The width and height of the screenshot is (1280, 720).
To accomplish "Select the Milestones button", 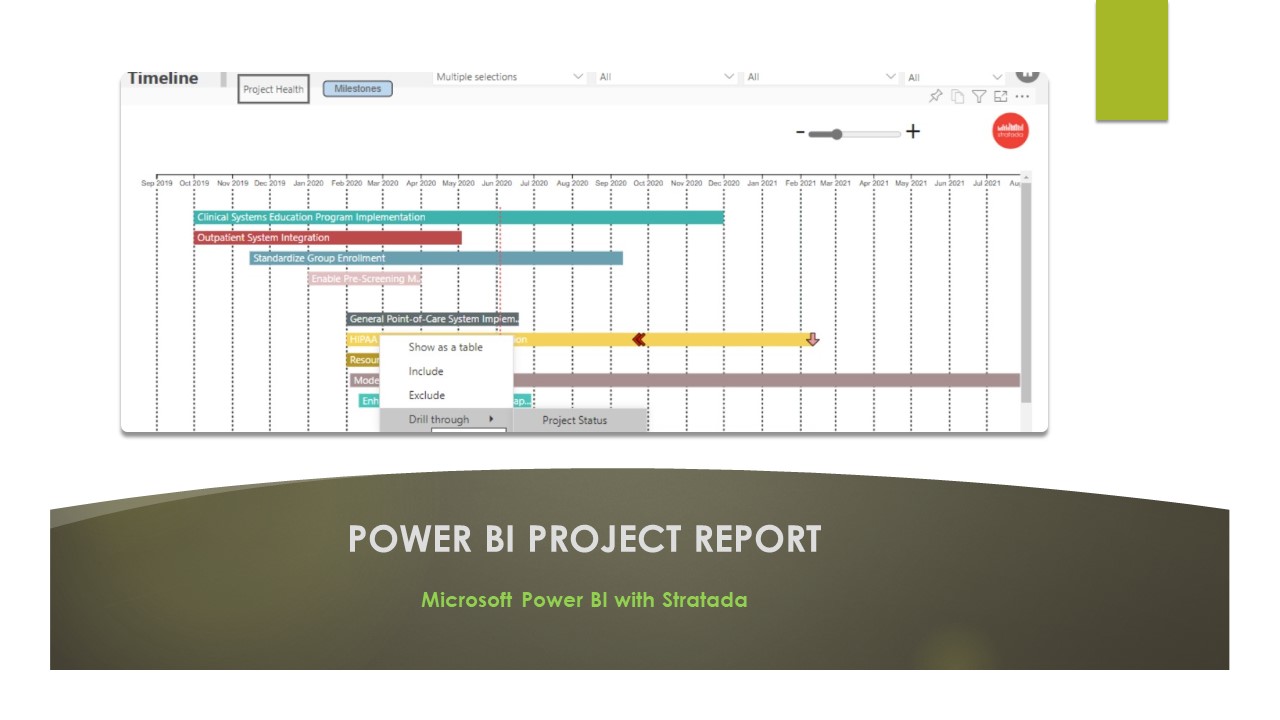I will (x=358, y=89).
